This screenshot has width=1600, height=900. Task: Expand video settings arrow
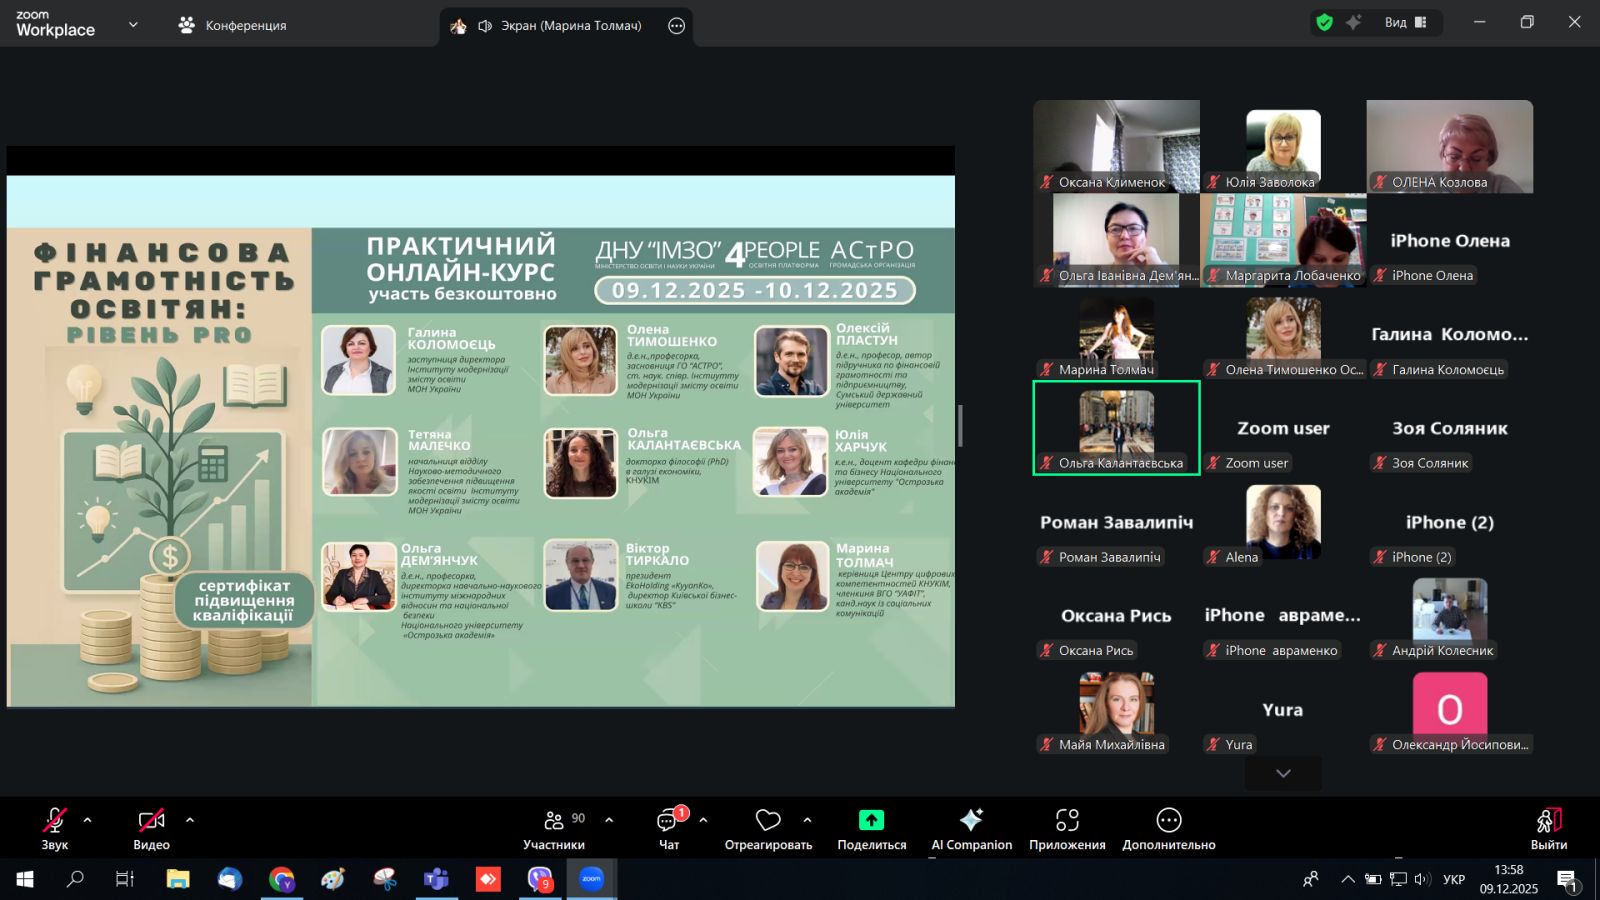click(x=190, y=820)
